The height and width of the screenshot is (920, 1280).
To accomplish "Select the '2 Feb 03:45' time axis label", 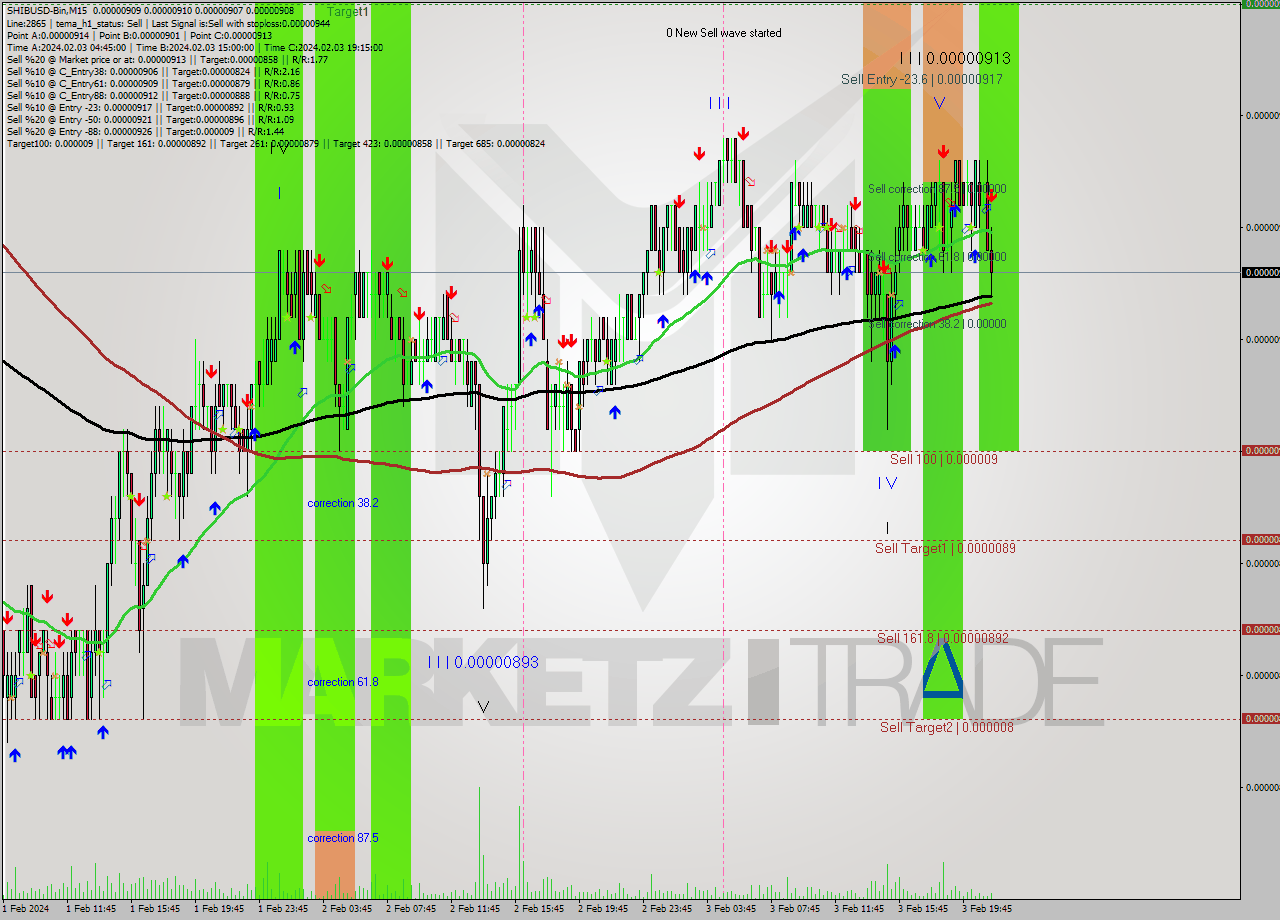I will pyautogui.click(x=347, y=909).
